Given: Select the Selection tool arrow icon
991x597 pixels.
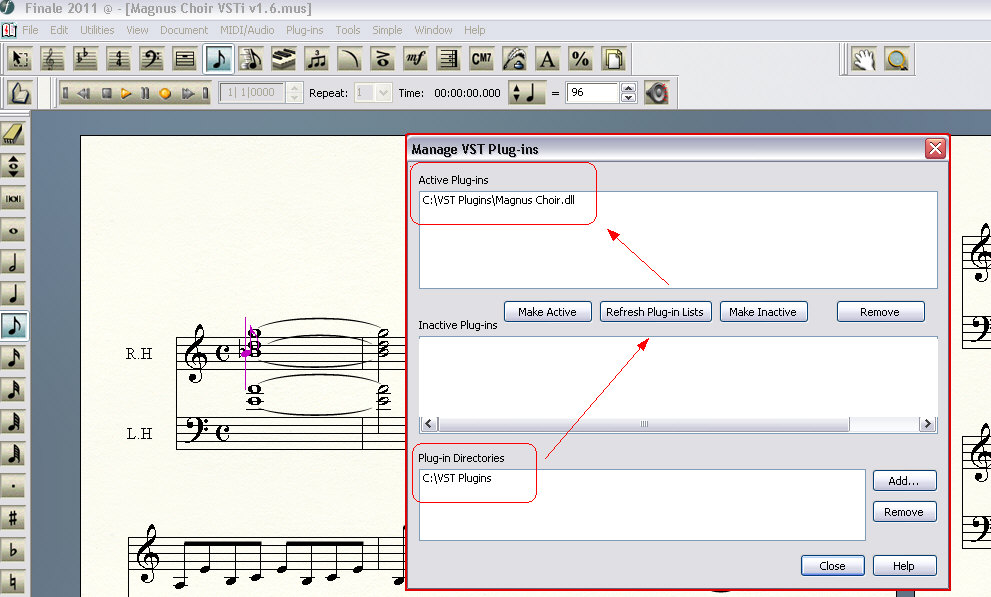Looking at the screenshot, I should click(20, 59).
